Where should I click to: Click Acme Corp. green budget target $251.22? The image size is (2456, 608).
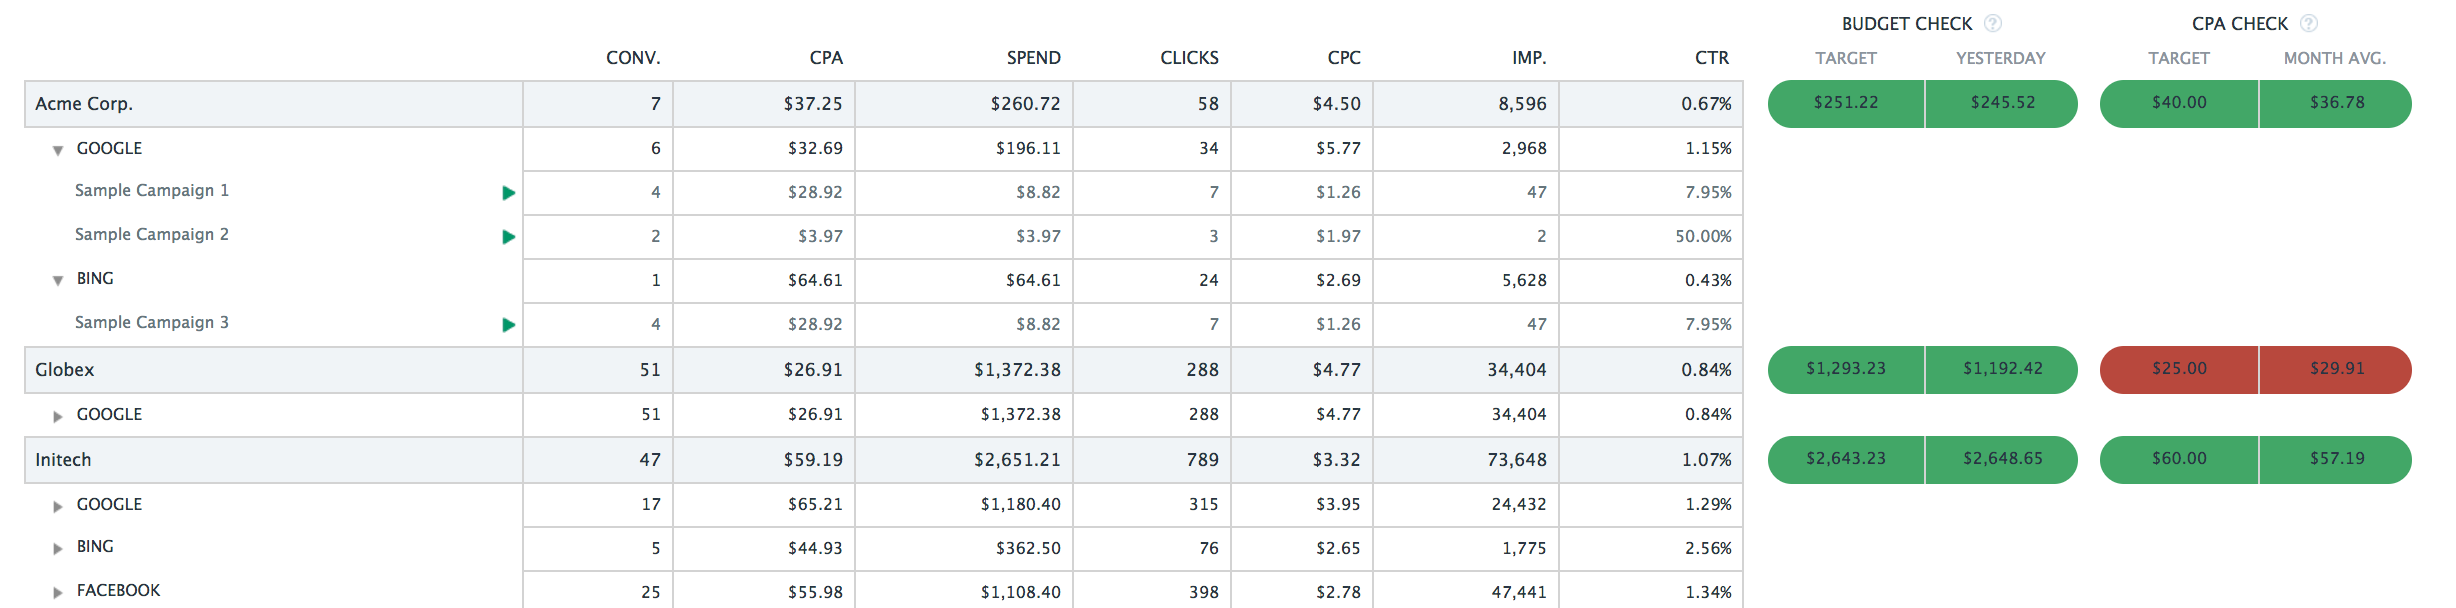point(1846,103)
